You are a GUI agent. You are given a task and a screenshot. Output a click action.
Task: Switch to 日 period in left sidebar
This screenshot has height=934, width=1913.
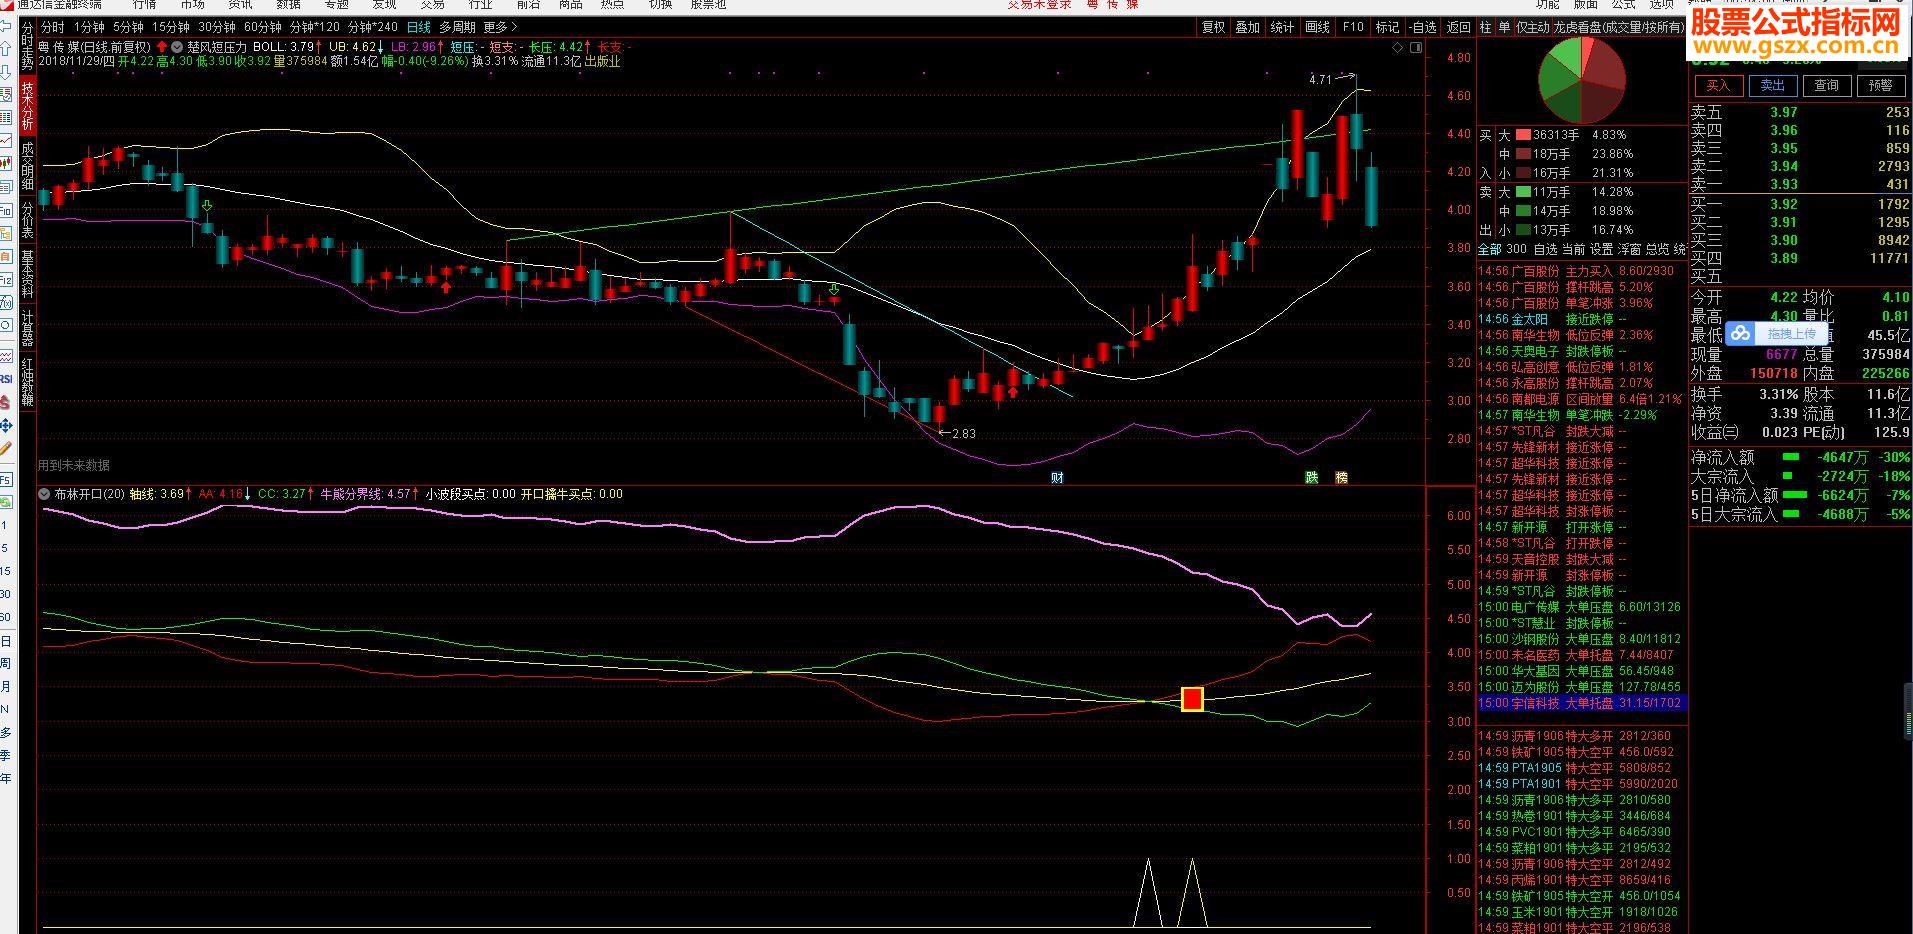point(6,641)
